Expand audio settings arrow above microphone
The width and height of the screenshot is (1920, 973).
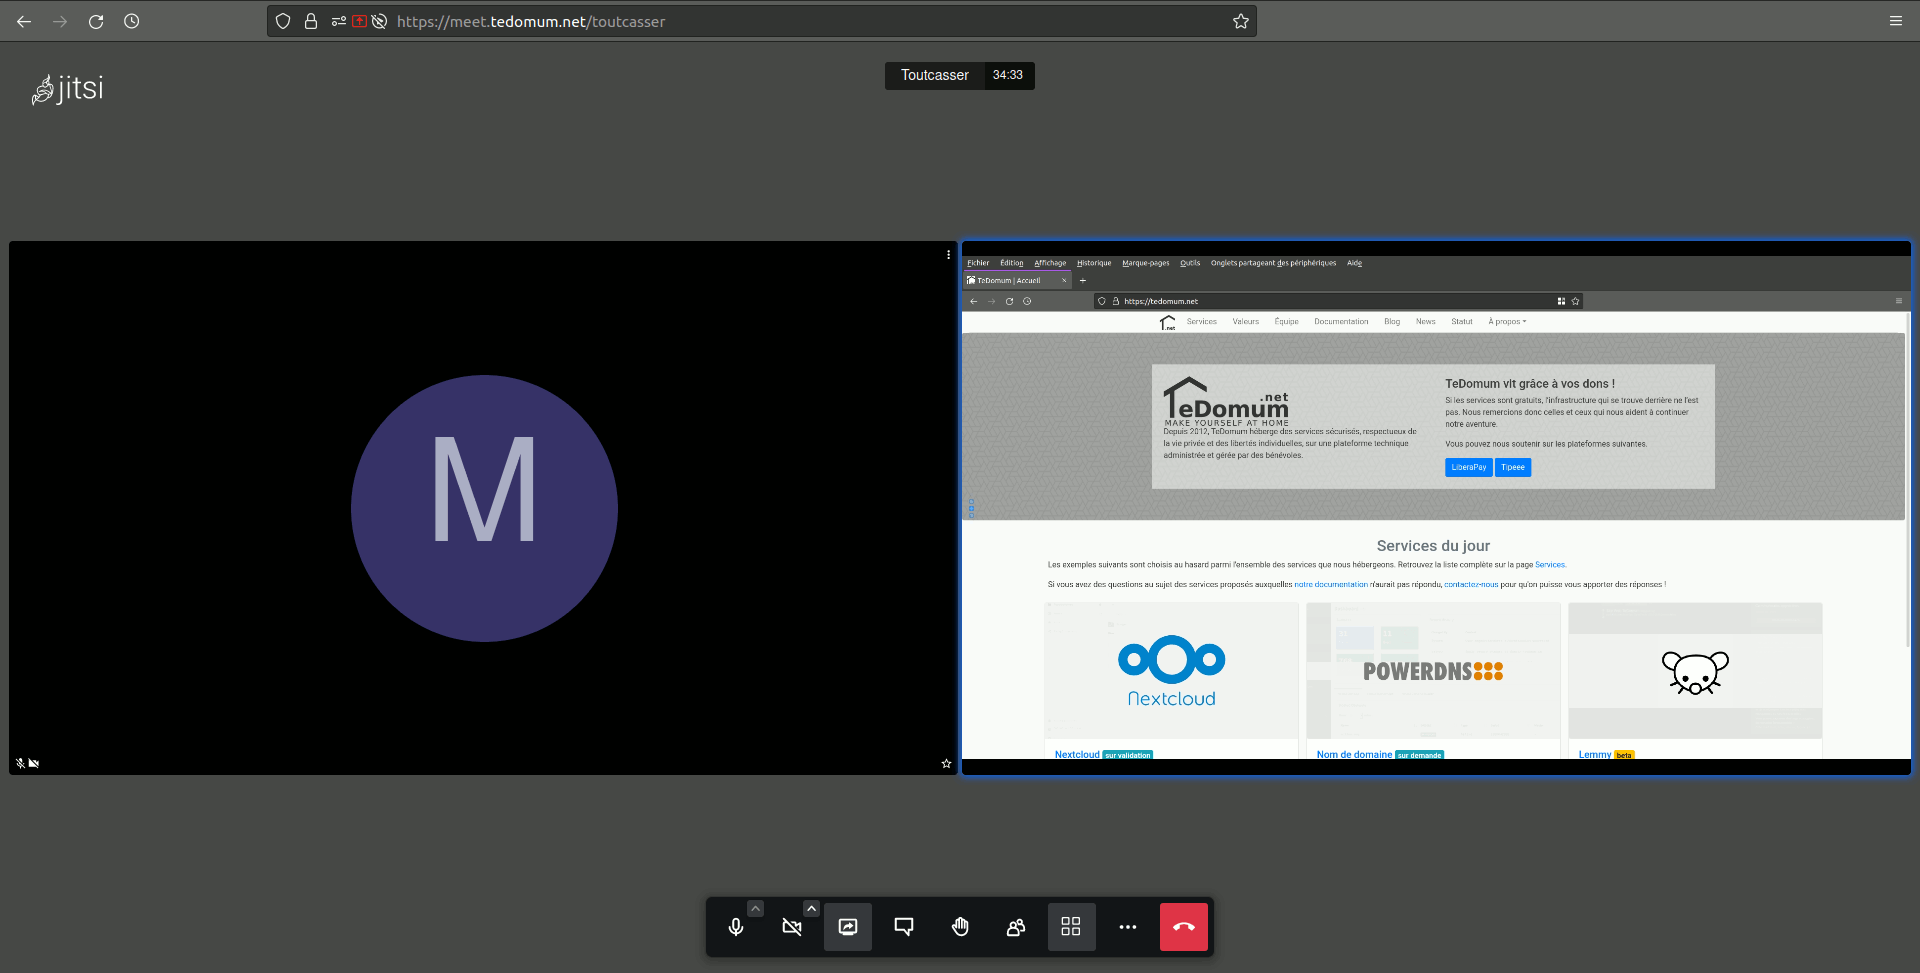coord(756,908)
